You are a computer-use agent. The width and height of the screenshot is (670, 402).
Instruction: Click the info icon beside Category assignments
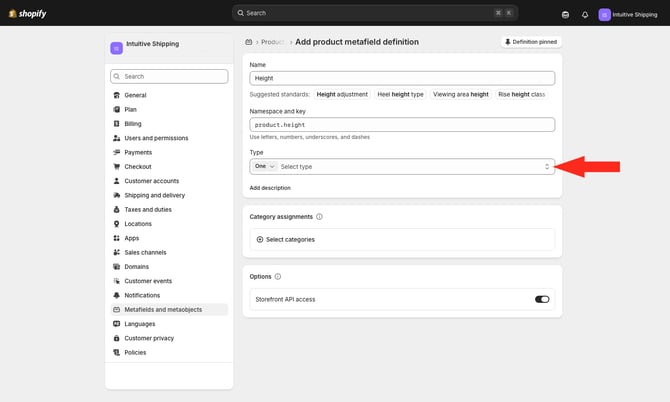[x=319, y=217]
